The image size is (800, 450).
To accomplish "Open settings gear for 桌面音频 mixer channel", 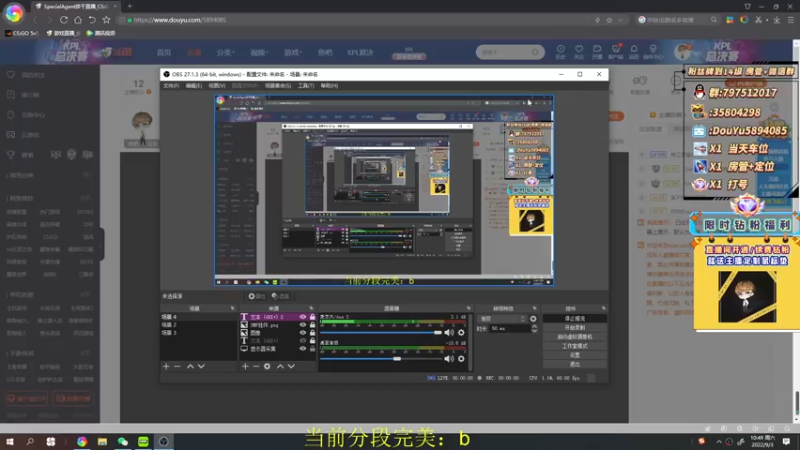I will tap(461, 359).
